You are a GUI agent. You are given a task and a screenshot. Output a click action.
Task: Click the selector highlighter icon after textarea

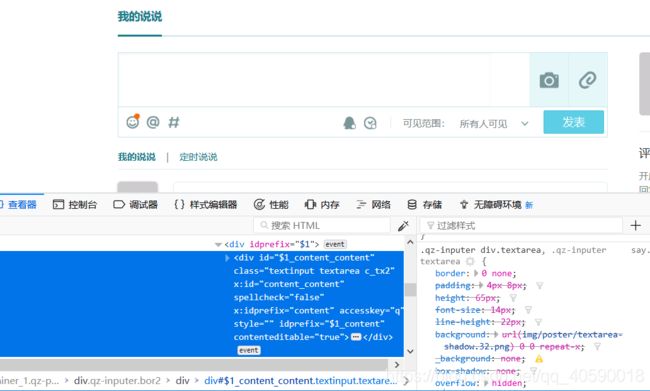[470, 262]
